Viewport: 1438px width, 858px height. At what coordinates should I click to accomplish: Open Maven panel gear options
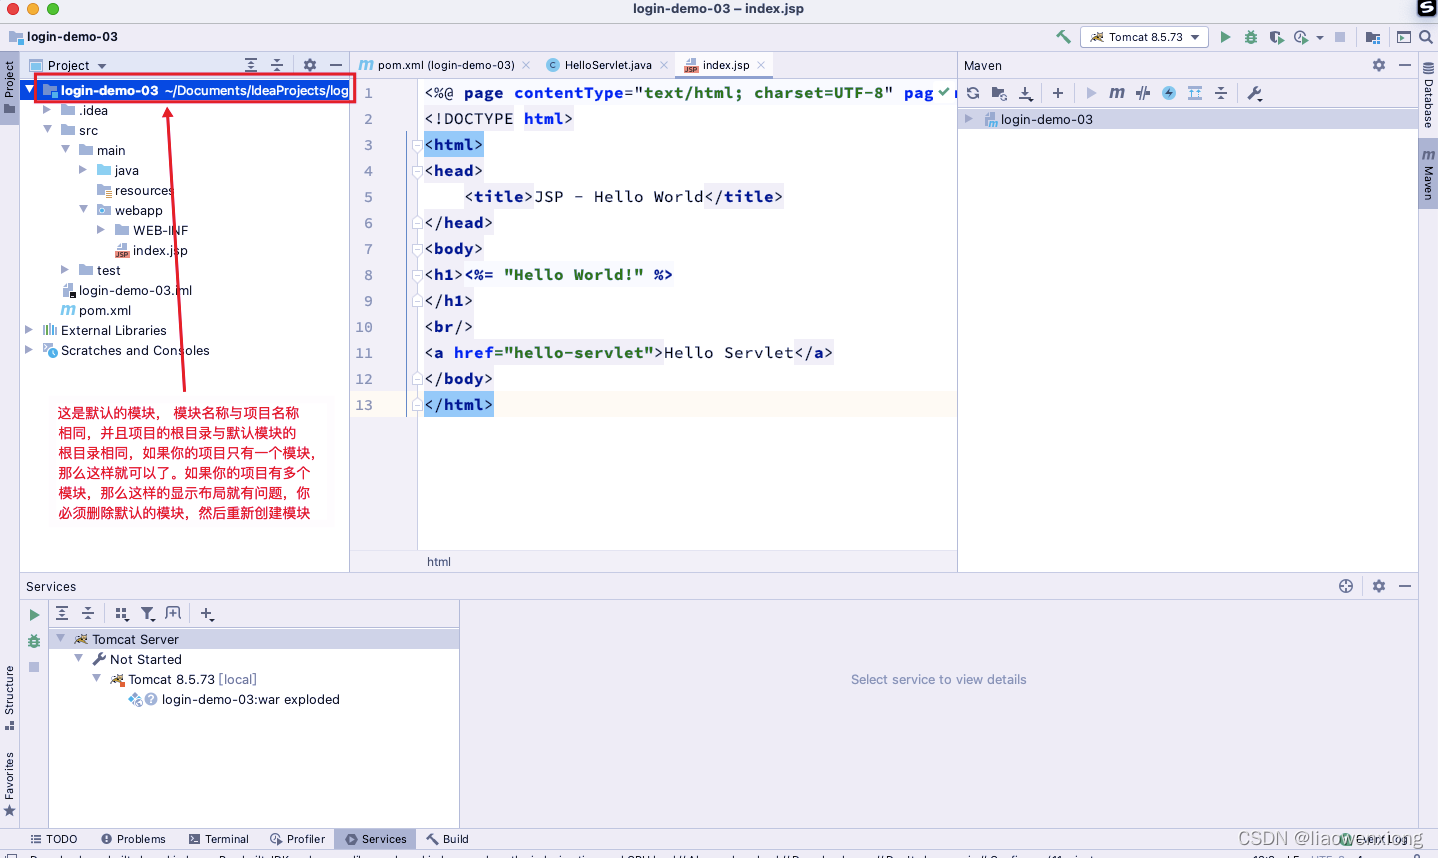tap(1379, 65)
